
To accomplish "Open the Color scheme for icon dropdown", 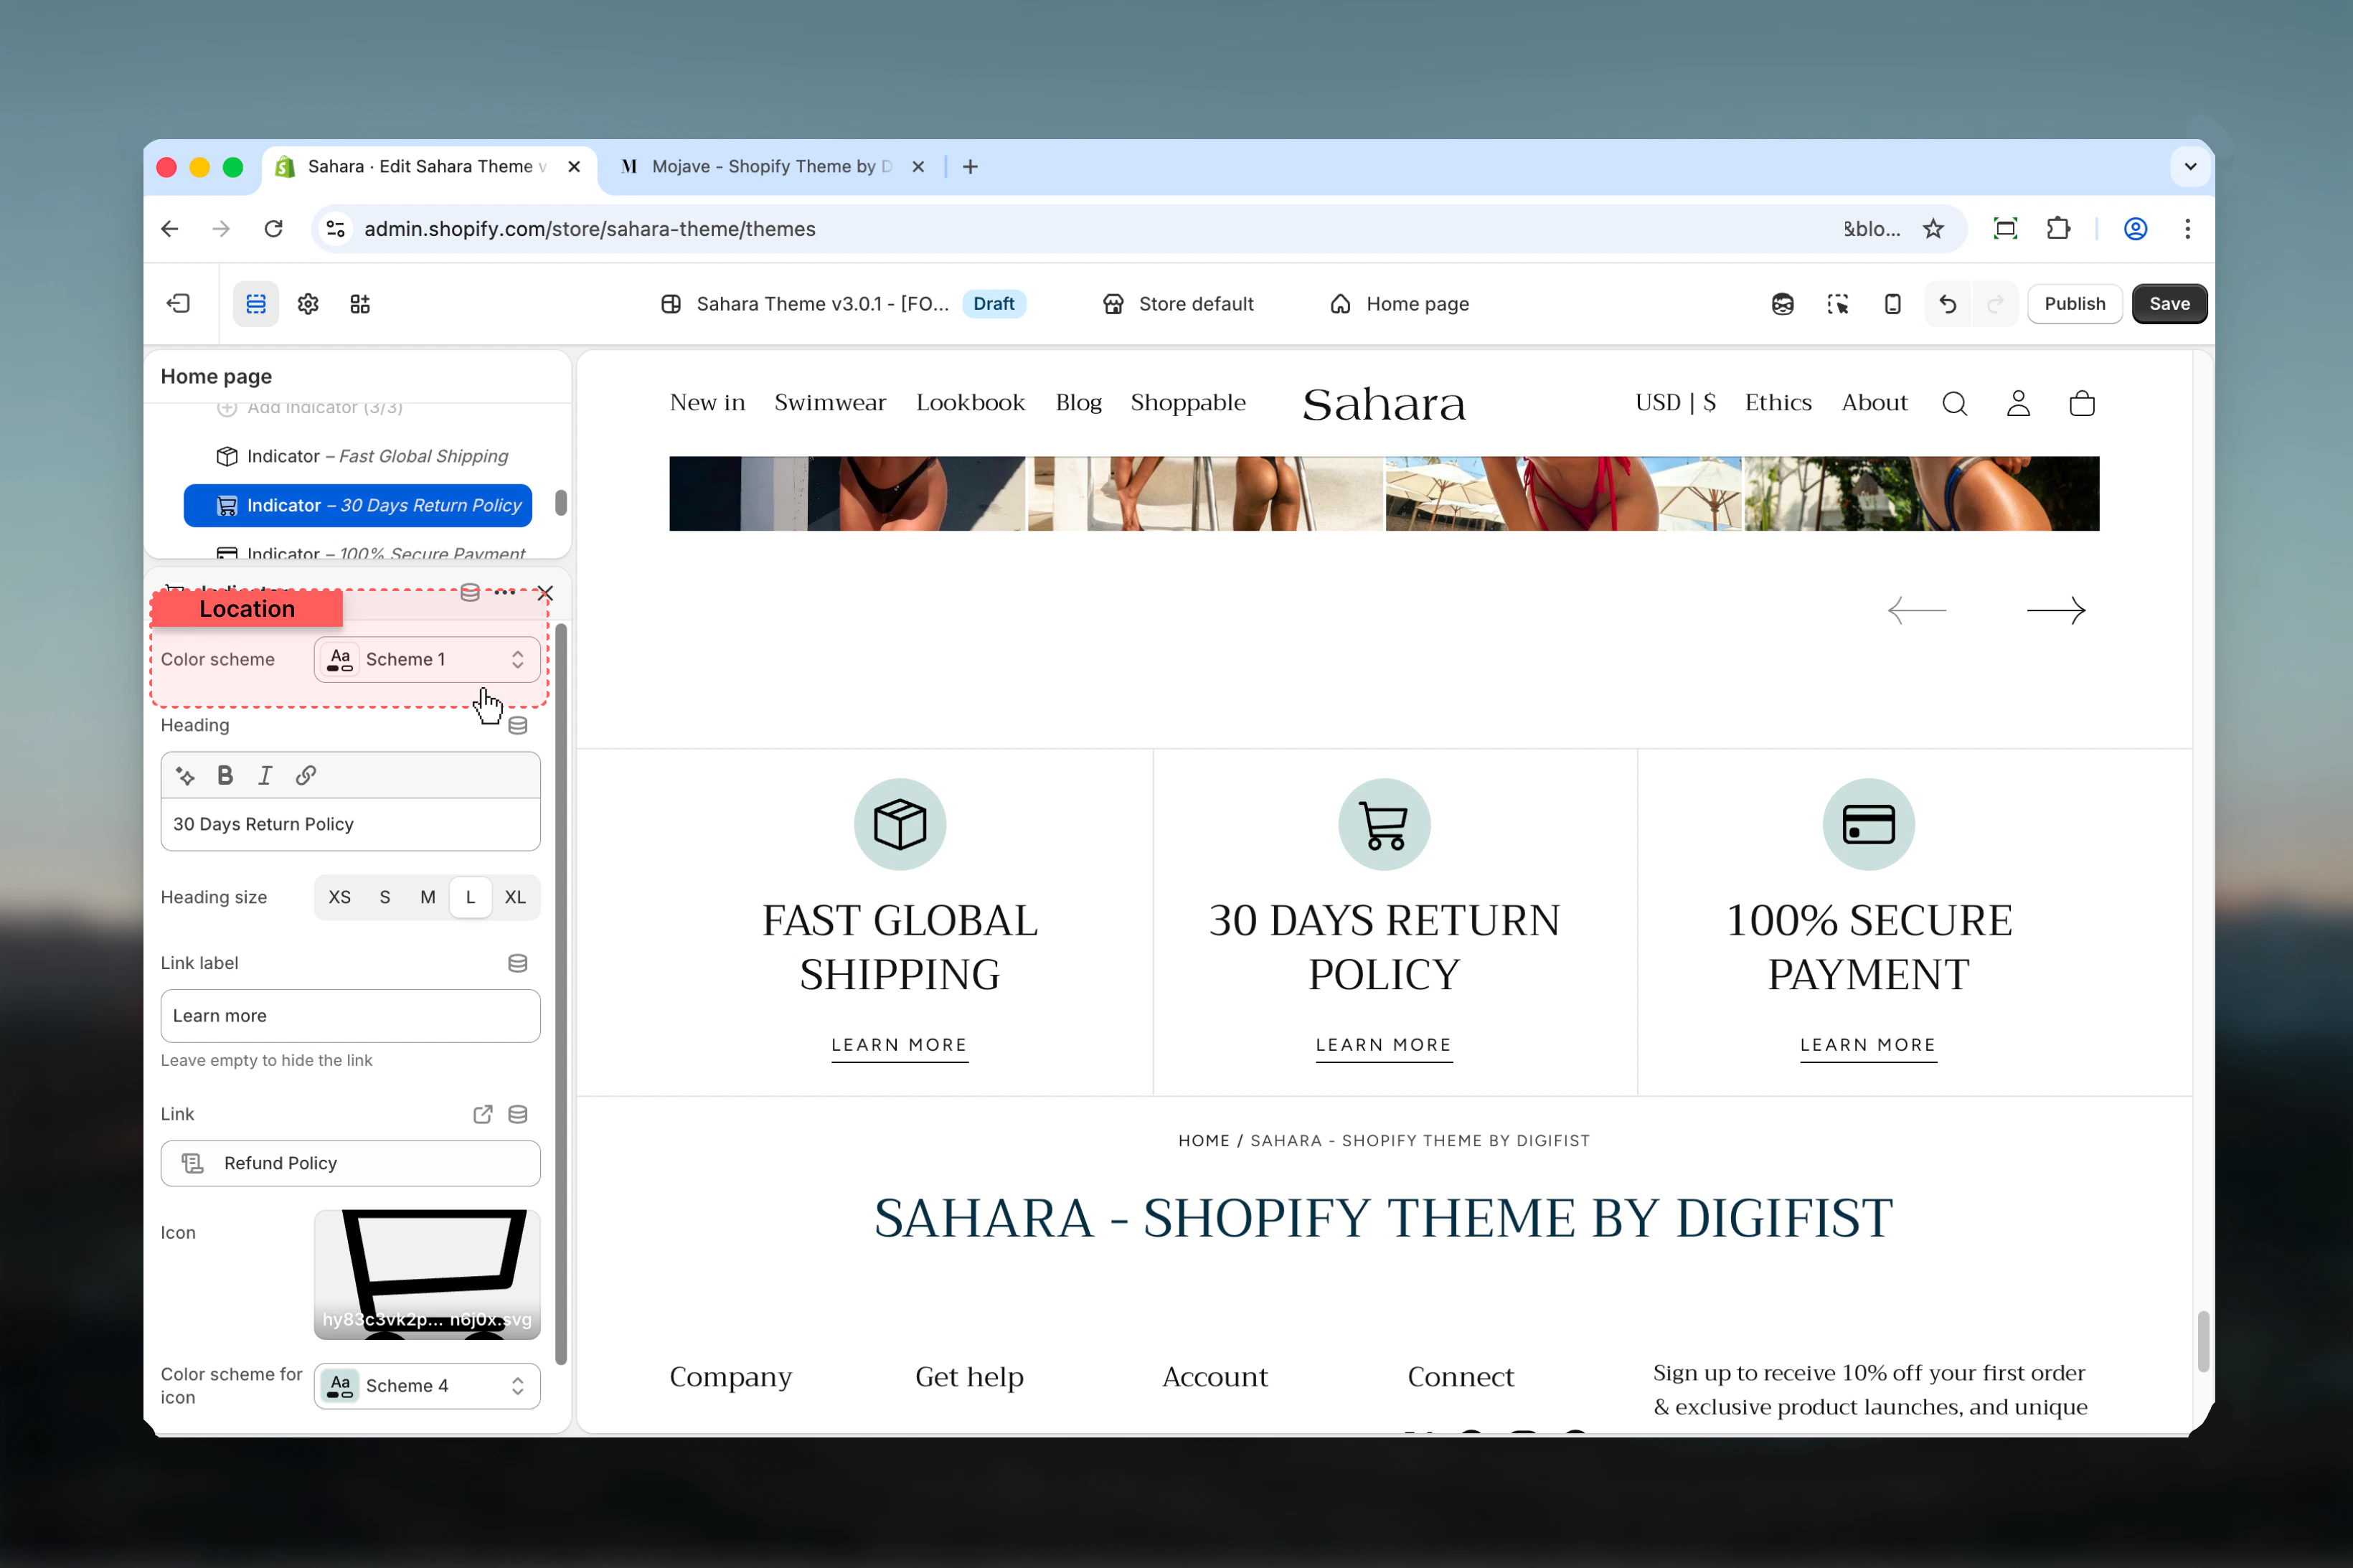I will (427, 1386).
